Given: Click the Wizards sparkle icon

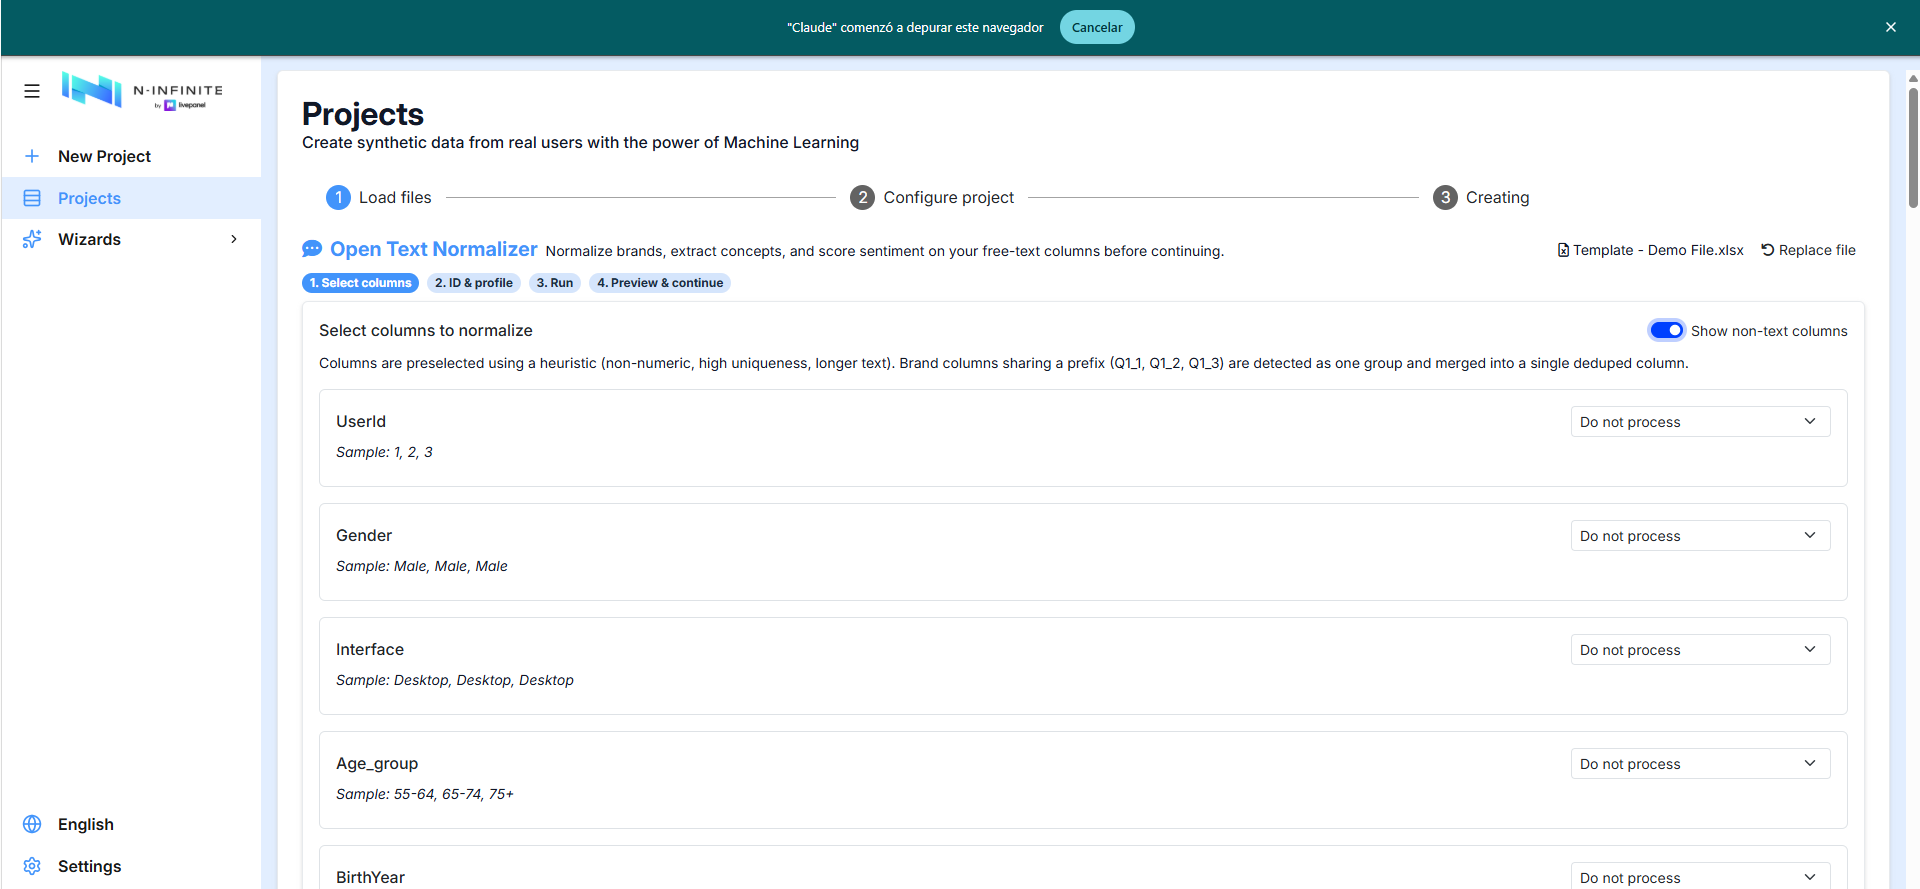Looking at the screenshot, I should tap(32, 239).
